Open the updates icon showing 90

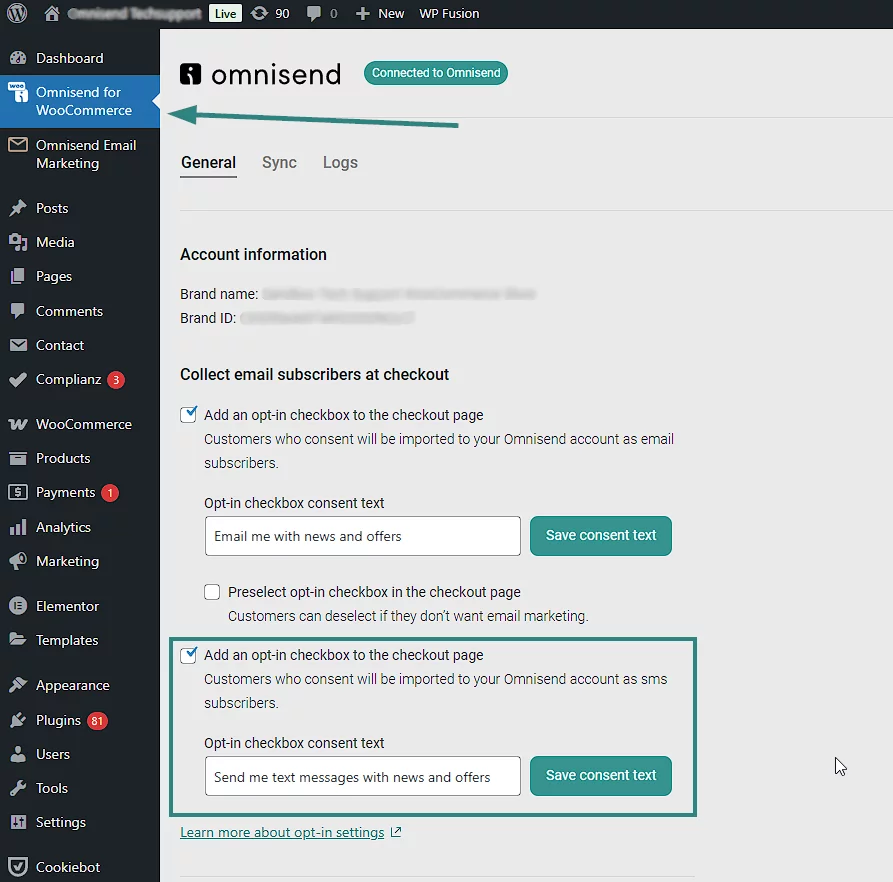click(259, 13)
